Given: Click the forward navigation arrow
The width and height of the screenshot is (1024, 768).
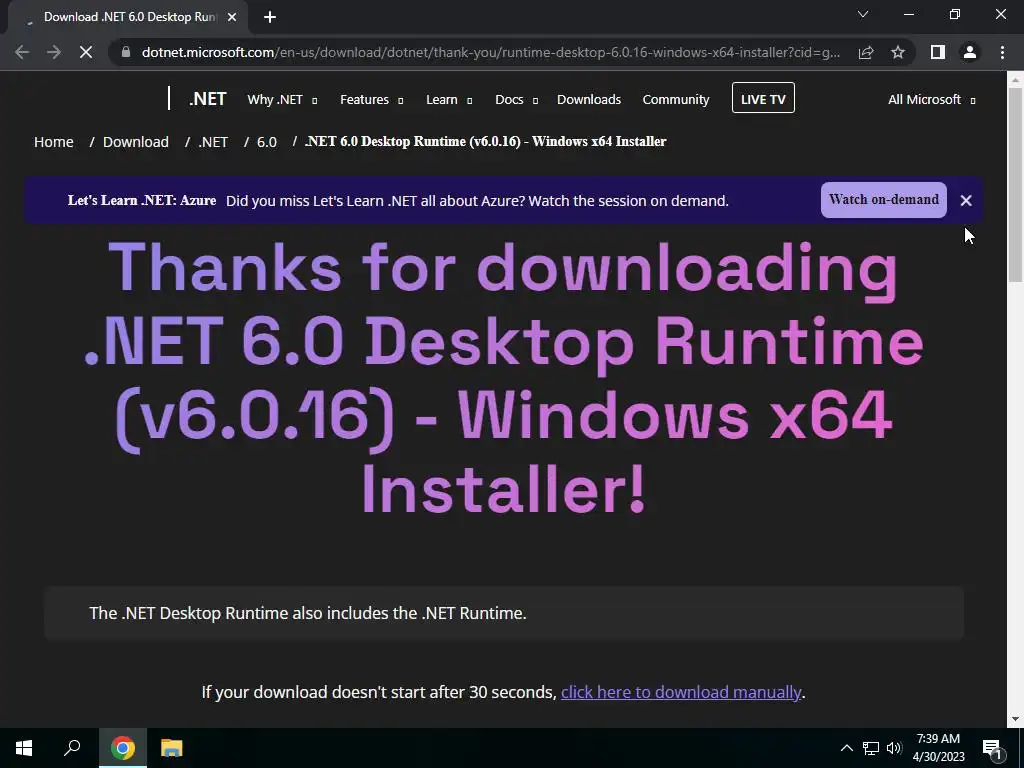Looking at the screenshot, I should pos(54,52).
